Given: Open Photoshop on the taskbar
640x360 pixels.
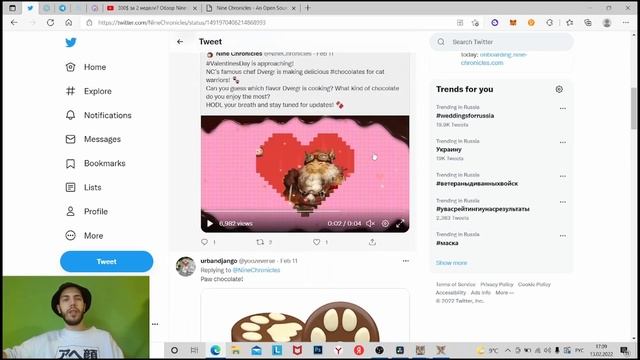Looking at the screenshot, I should coord(318,350).
